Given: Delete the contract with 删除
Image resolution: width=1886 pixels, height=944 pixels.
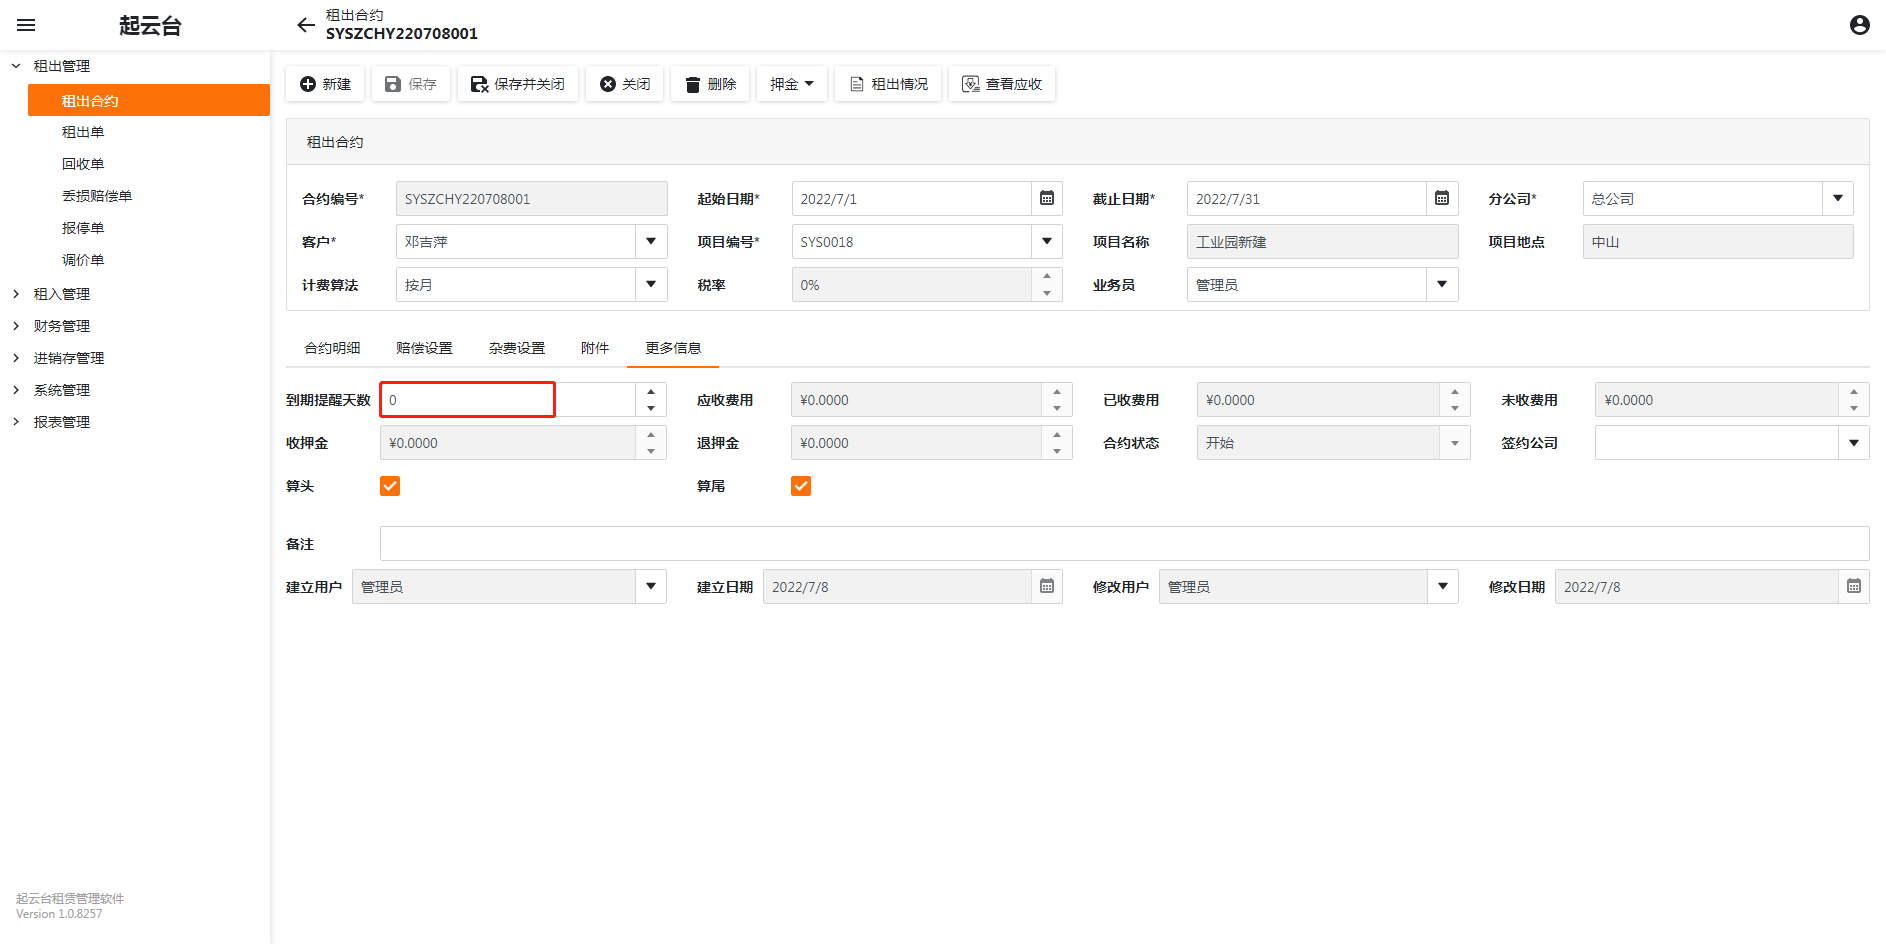Looking at the screenshot, I should click(x=710, y=84).
